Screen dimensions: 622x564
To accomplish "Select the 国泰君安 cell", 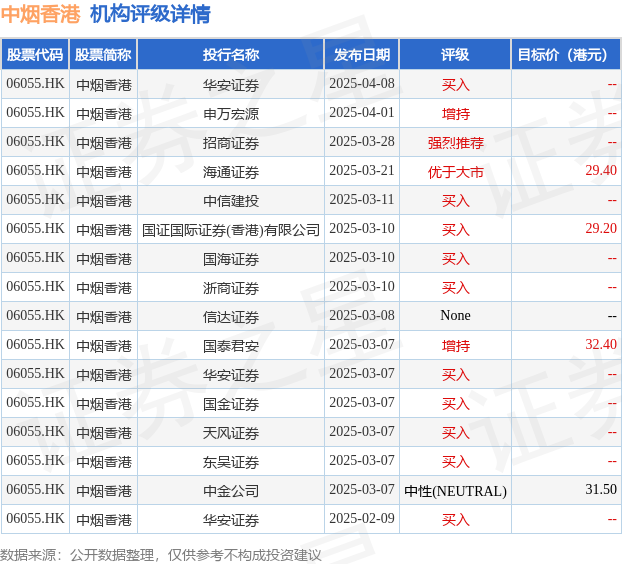I will coord(231,346).
